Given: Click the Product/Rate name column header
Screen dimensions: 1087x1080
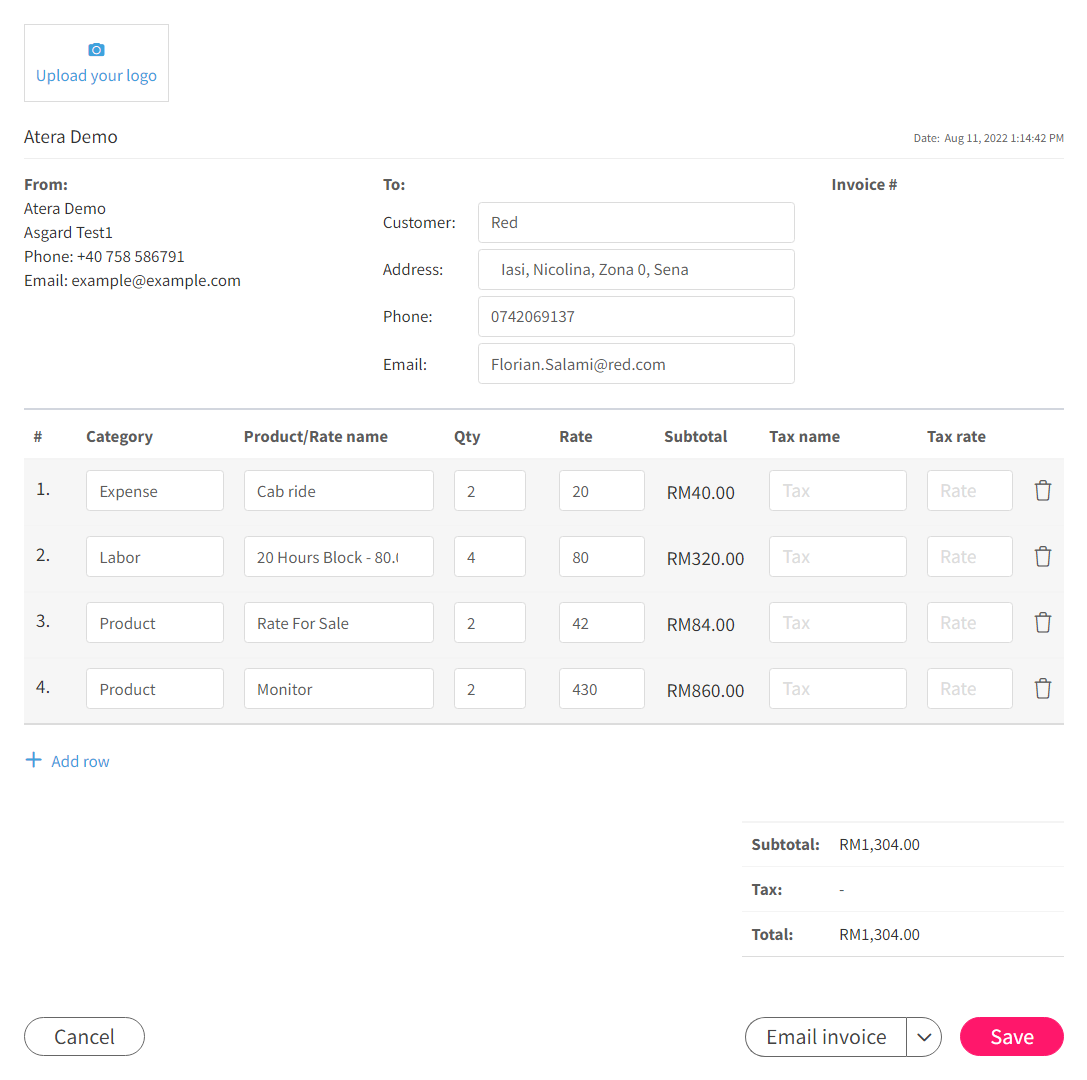Looking at the screenshot, I should [315, 437].
